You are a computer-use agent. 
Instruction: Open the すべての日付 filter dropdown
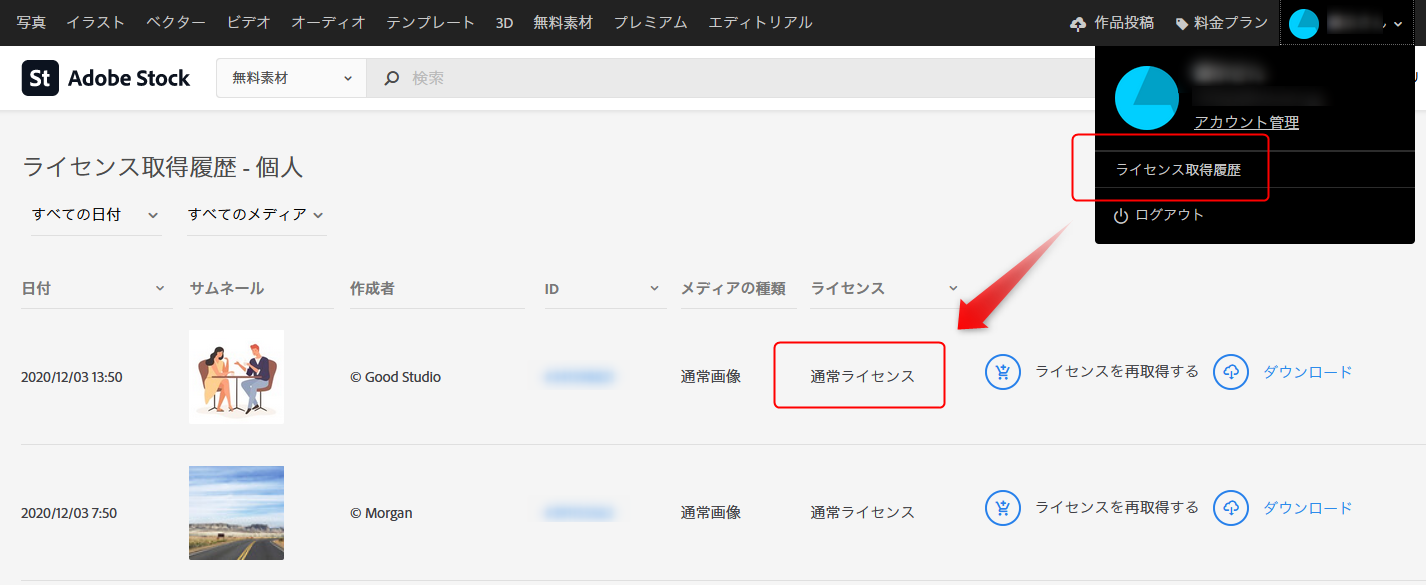pos(95,214)
